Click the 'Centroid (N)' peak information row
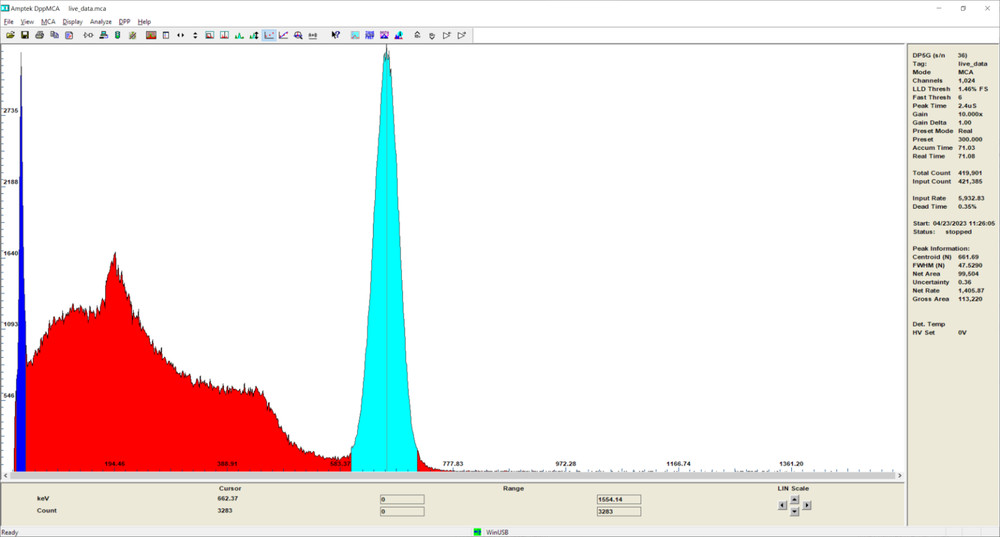Screen dimensions: 1000x537 pos(946,257)
